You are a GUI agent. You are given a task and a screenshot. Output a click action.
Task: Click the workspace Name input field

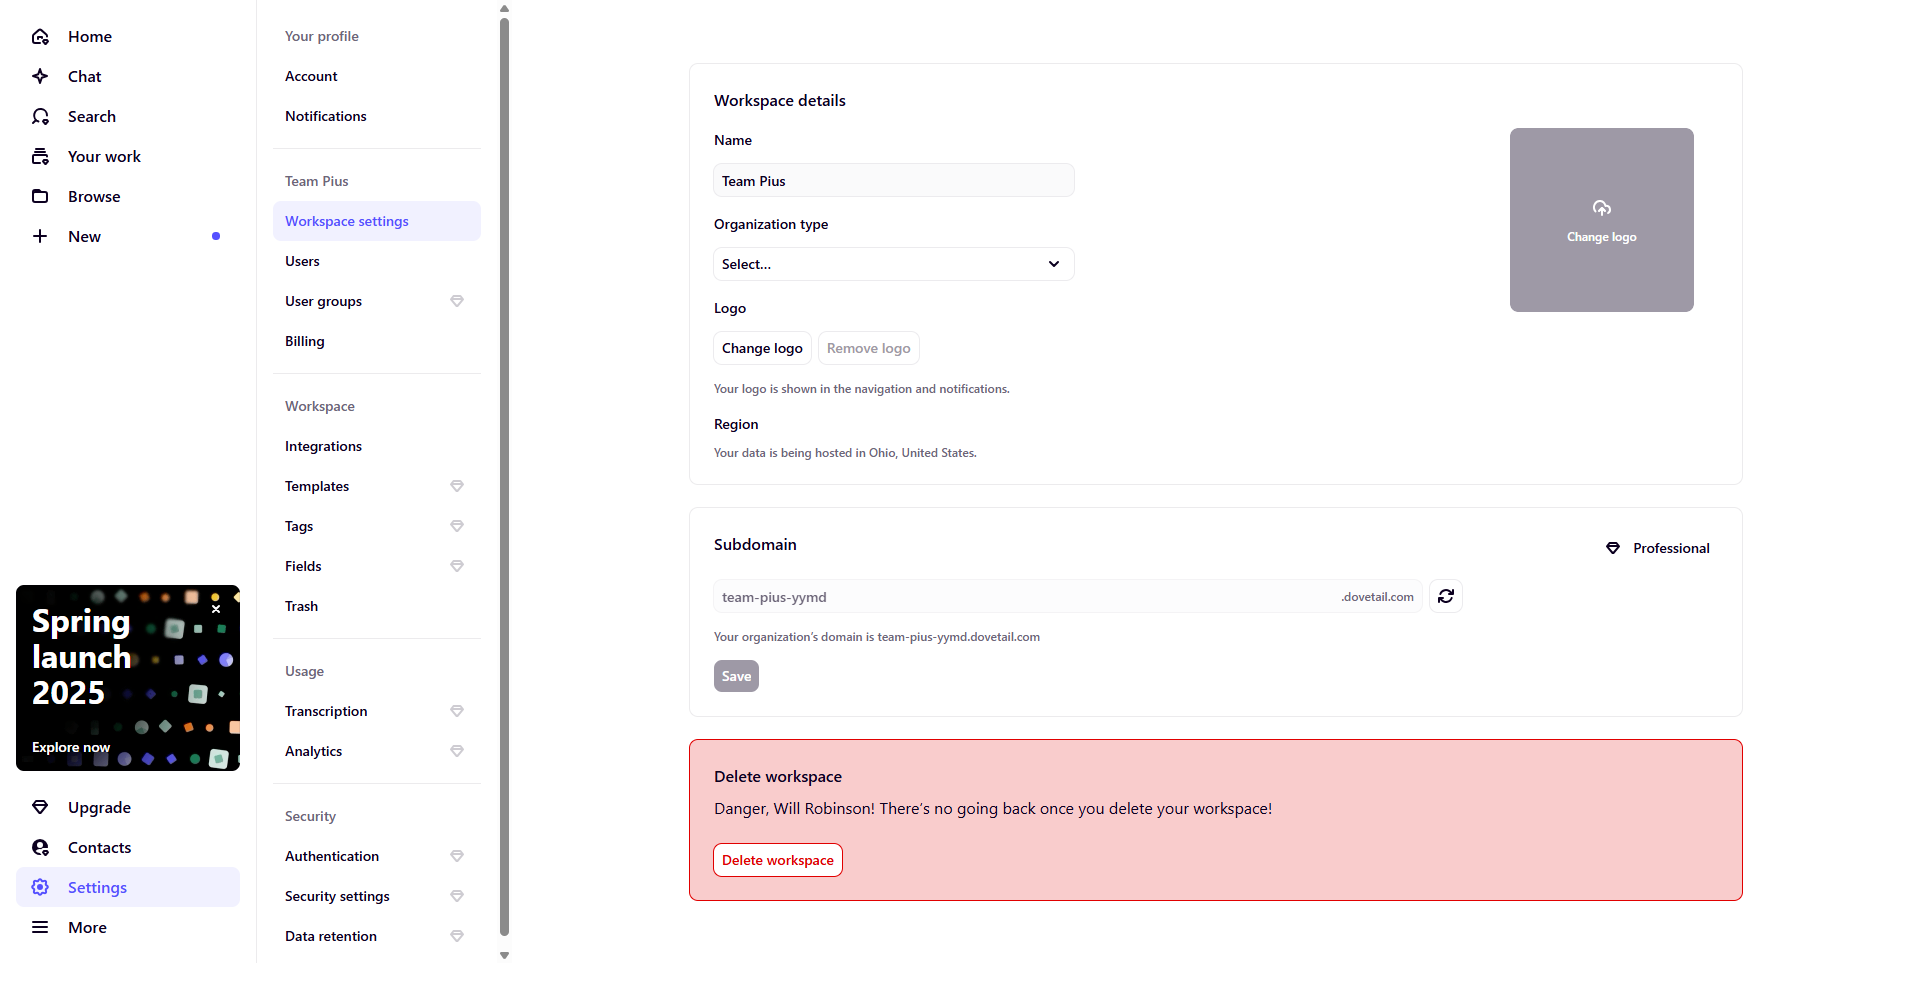click(x=893, y=181)
